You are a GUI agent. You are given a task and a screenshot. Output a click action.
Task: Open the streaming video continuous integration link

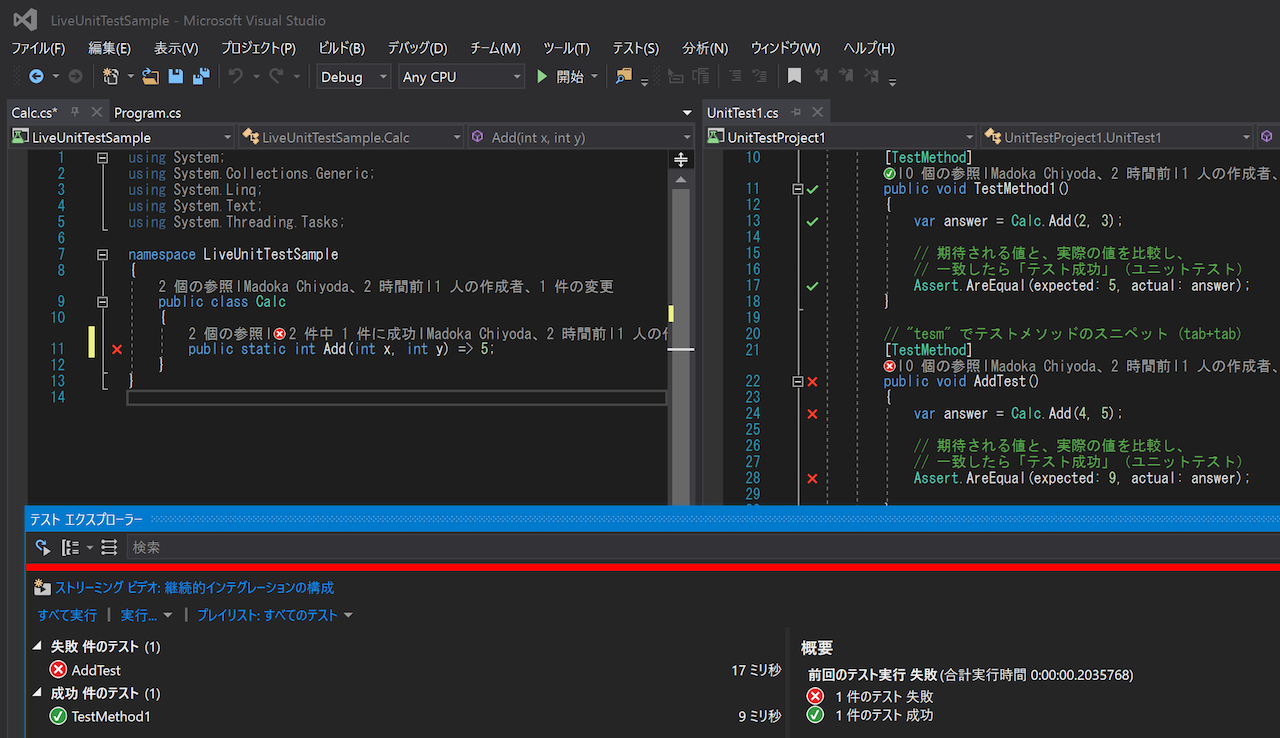pyautogui.click(x=194, y=588)
